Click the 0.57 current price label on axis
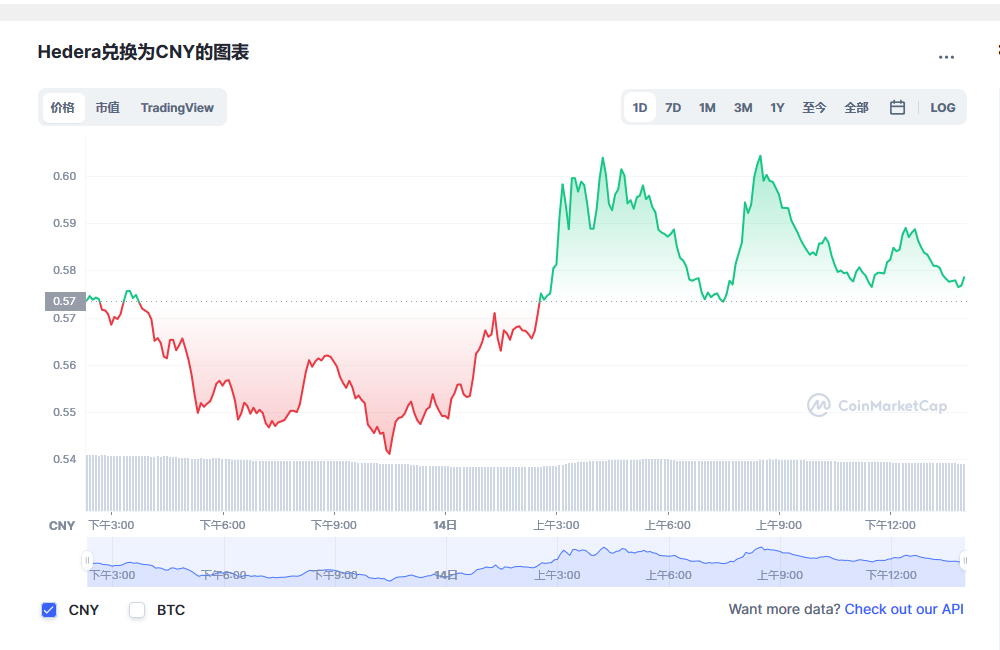 pos(65,301)
